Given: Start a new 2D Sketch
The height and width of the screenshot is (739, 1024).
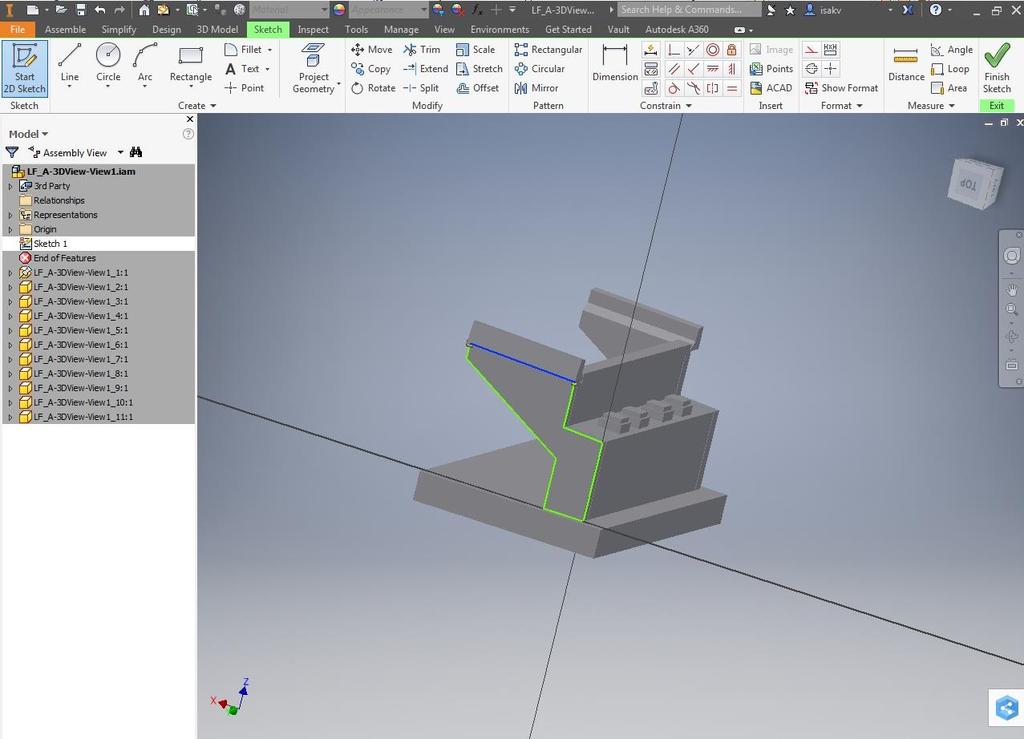Looking at the screenshot, I should [x=24, y=69].
